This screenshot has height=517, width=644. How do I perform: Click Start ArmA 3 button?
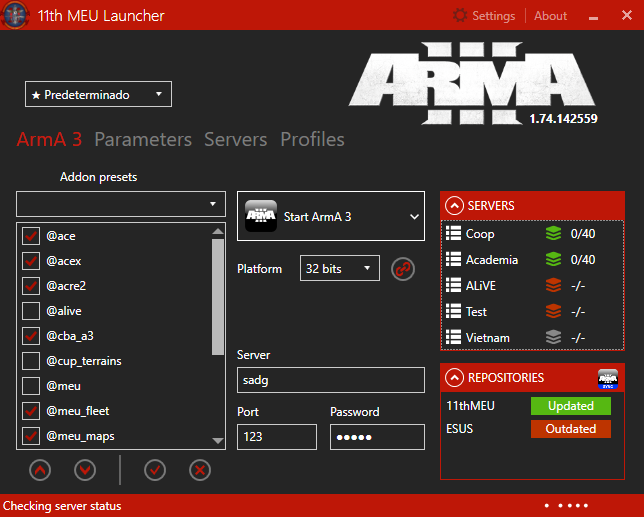pos(331,216)
